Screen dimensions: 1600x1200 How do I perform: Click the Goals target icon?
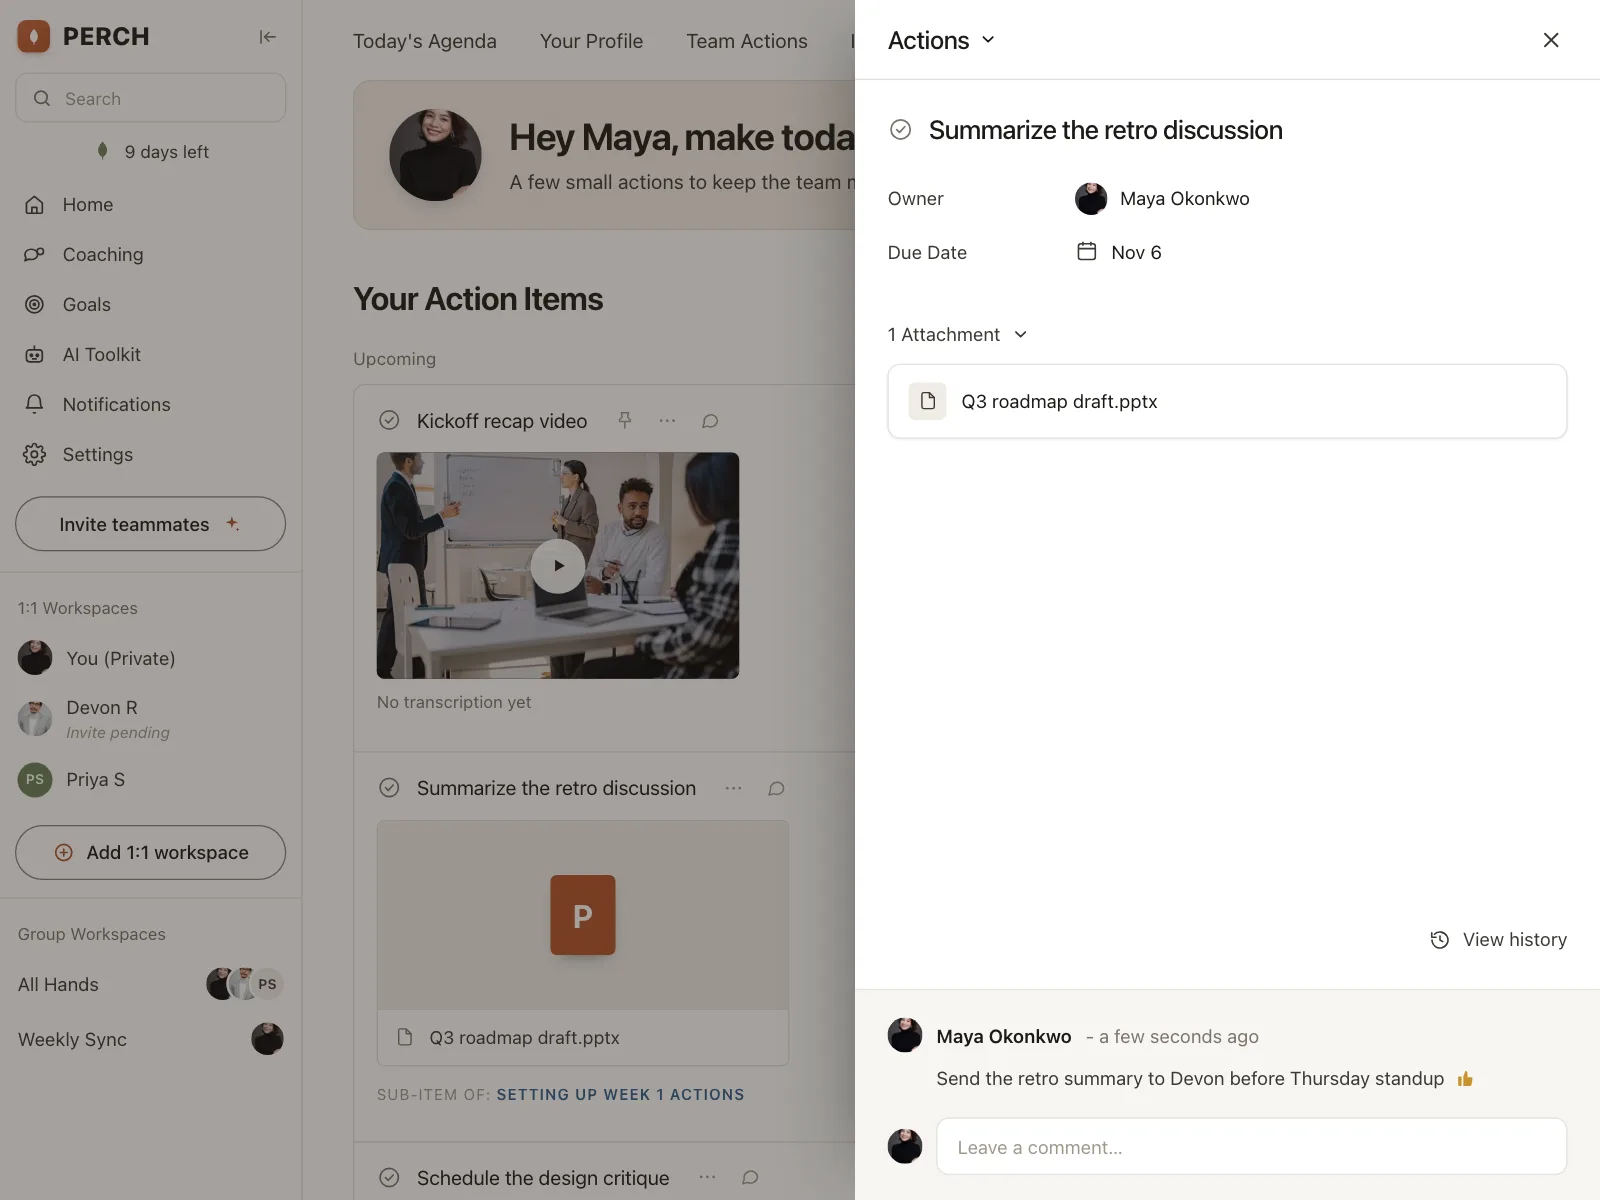click(x=34, y=304)
